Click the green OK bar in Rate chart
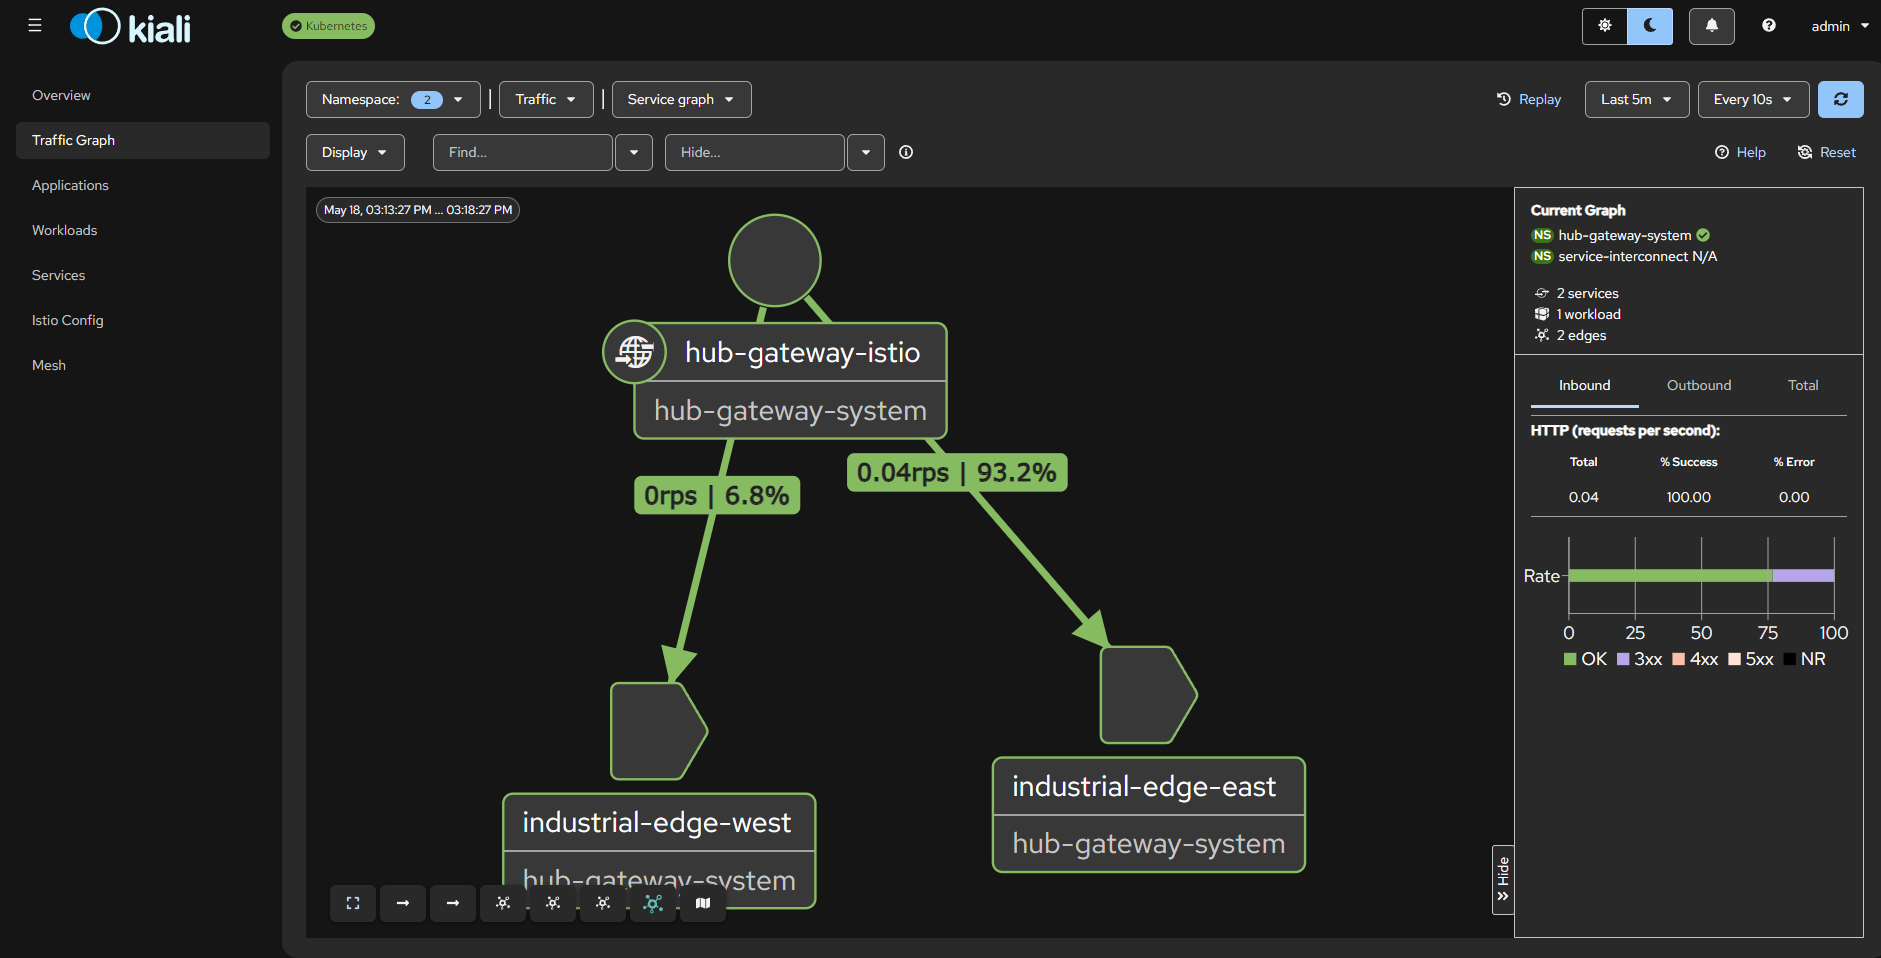Image resolution: width=1881 pixels, height=958 pixels. [x=1670, y=576]
